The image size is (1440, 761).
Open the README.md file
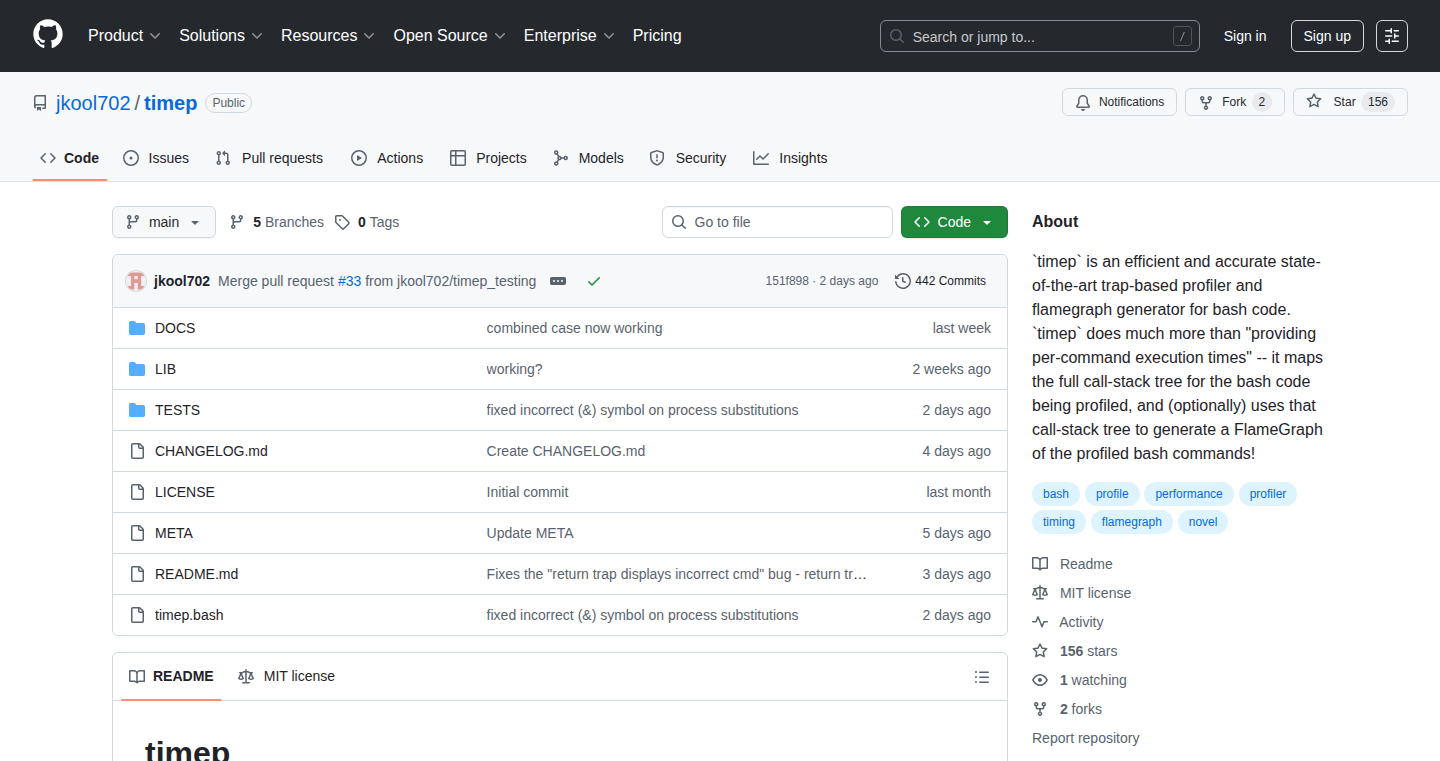coord(196,574)
